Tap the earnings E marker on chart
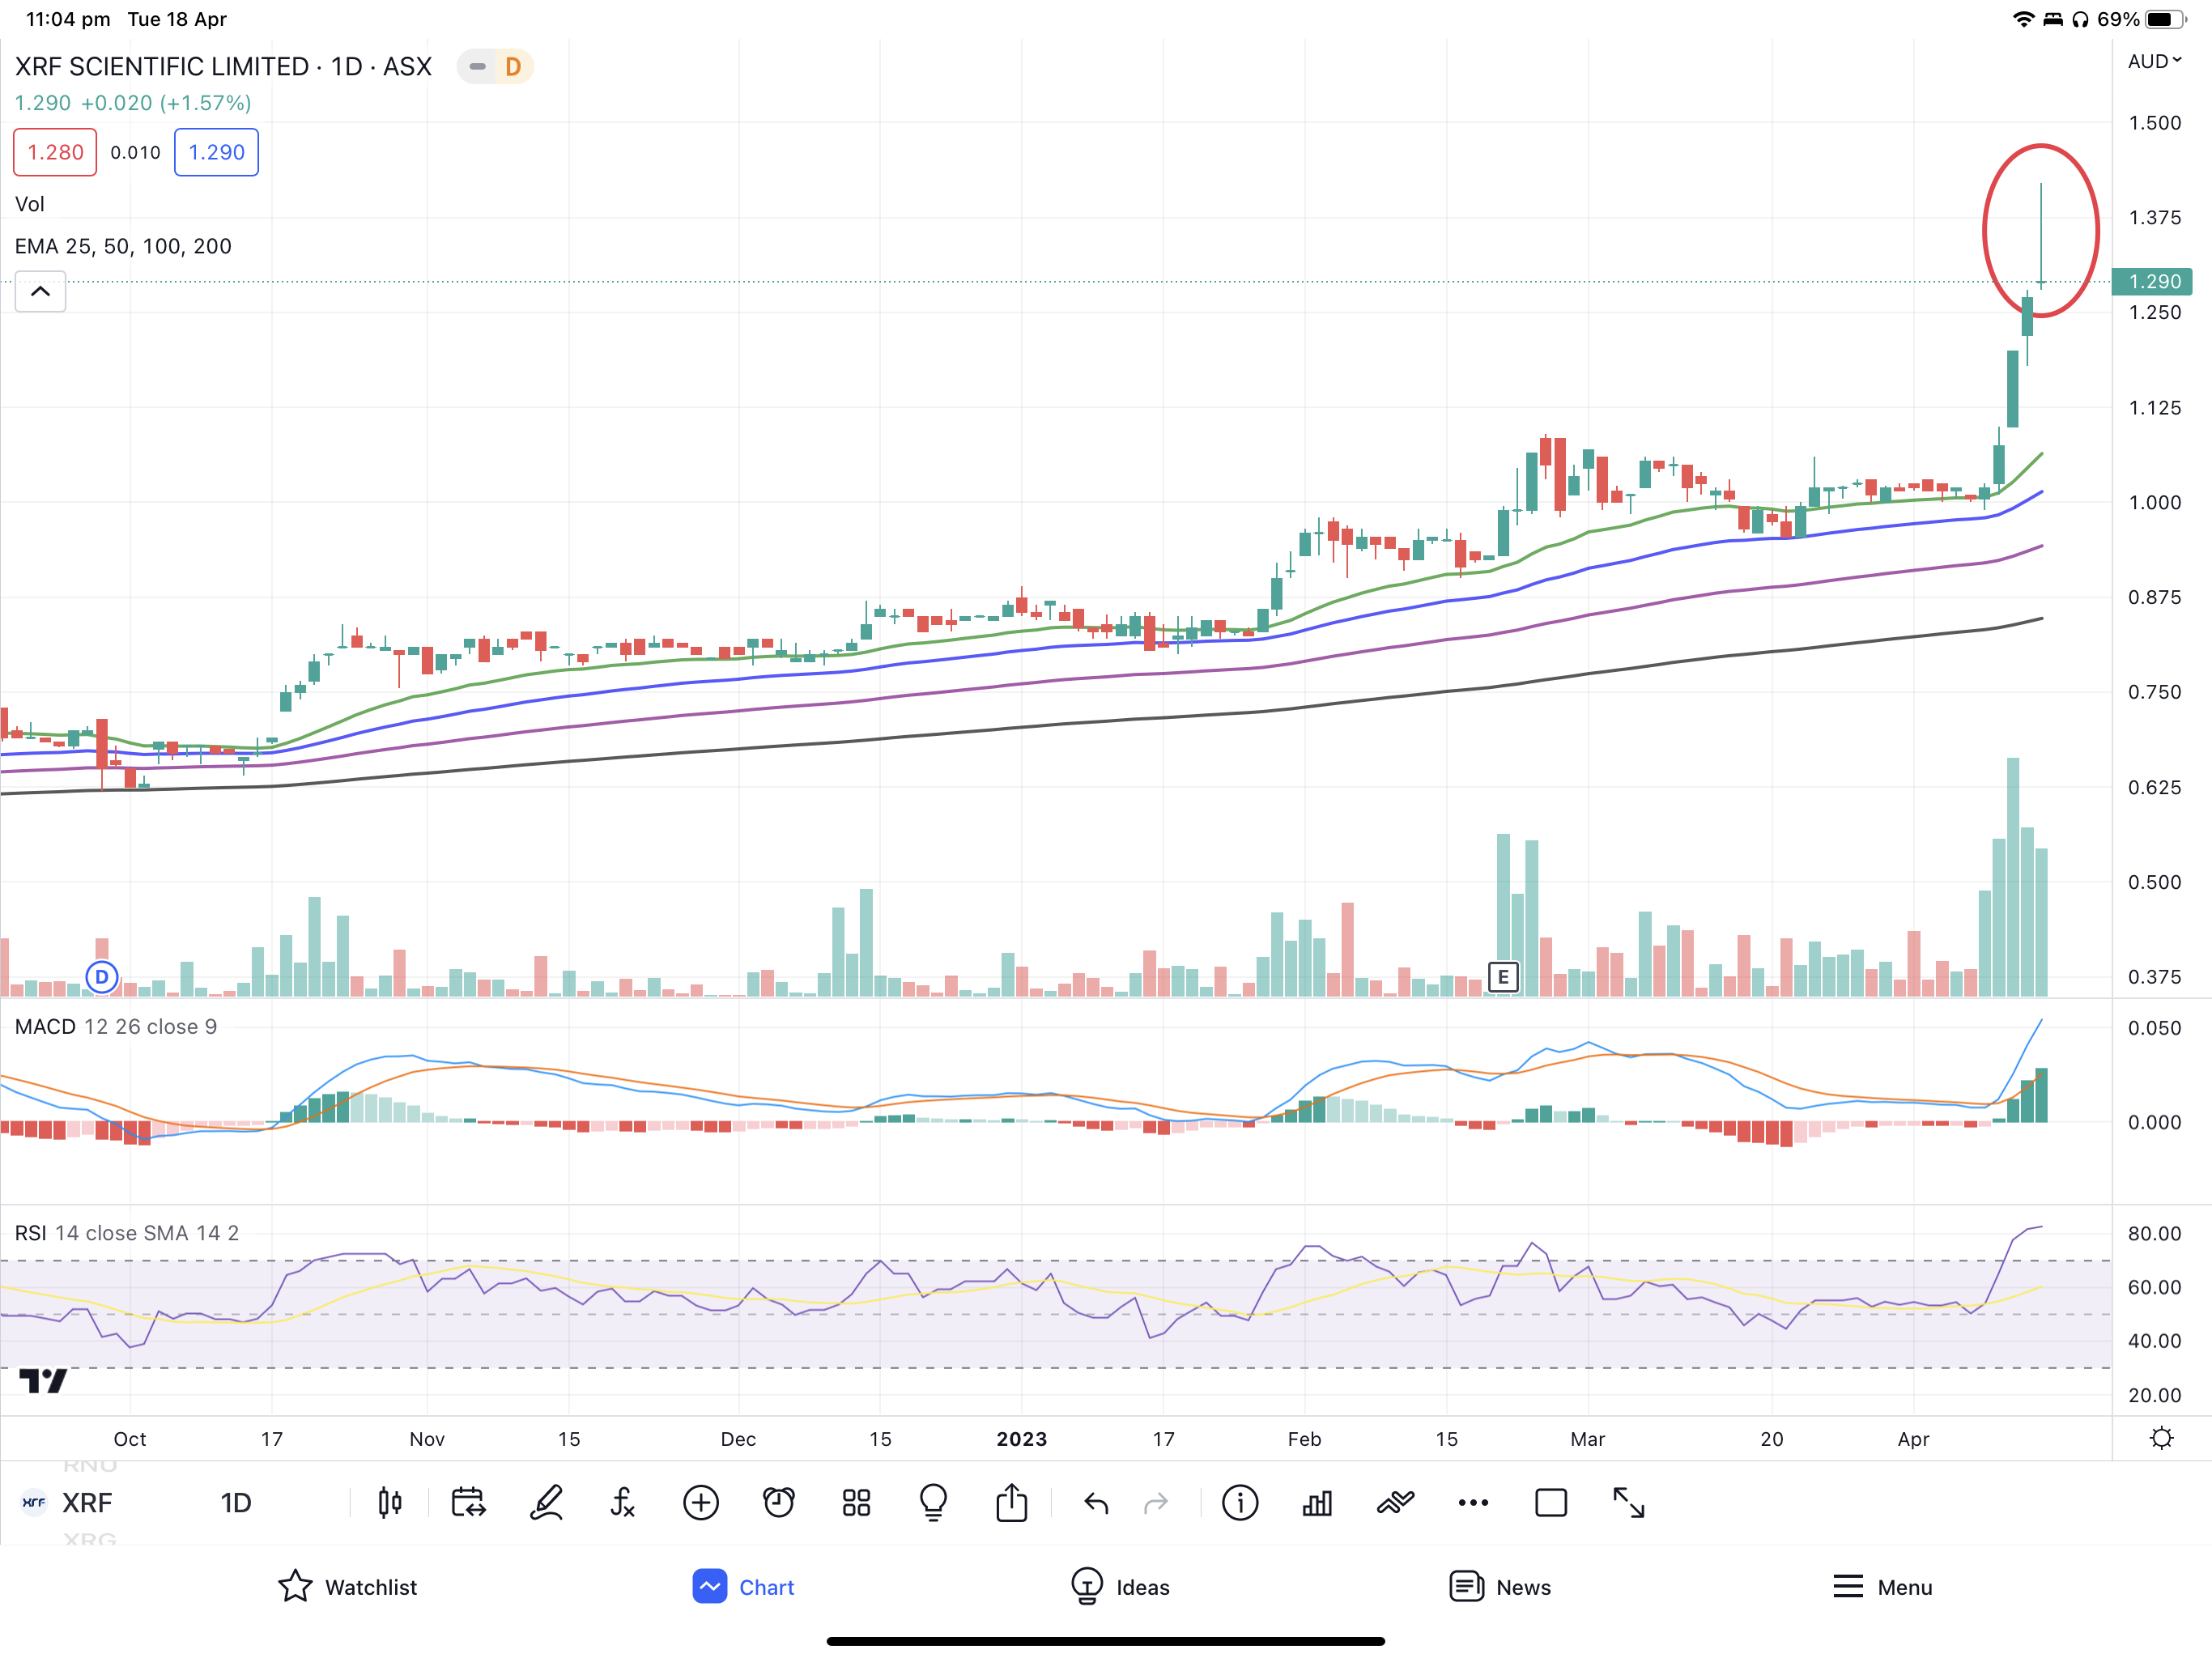 (1503, 977)
